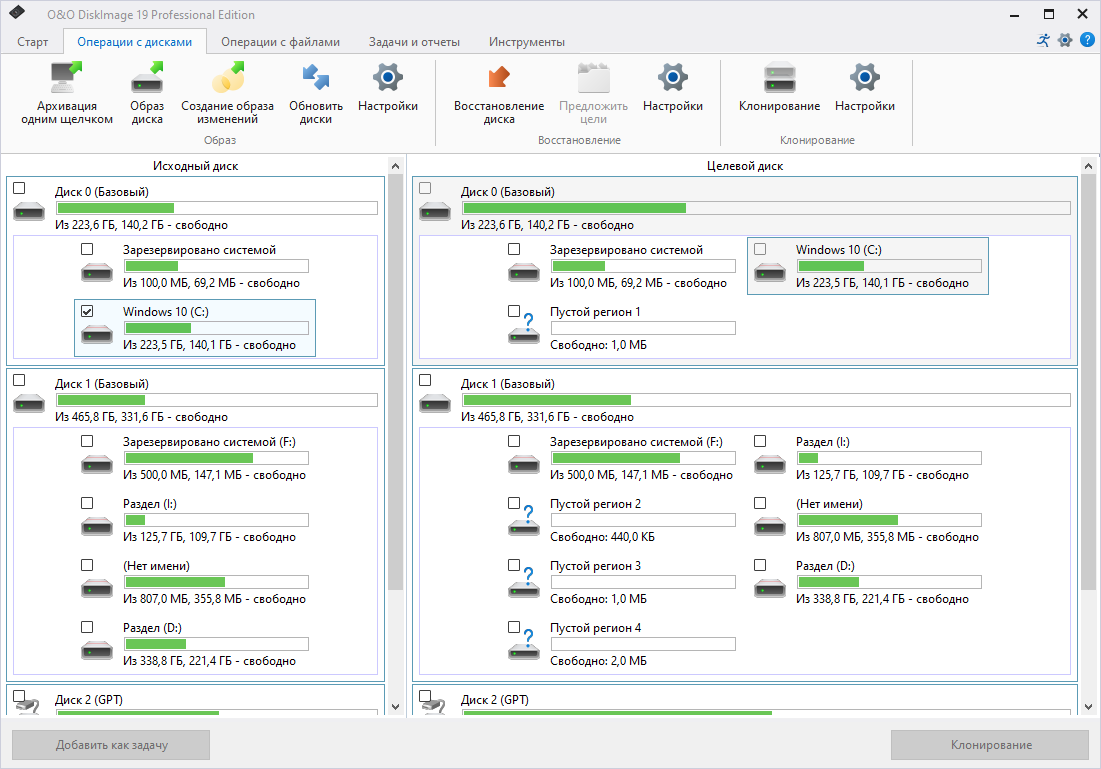The image size is (1101, 769).
Task: Click target Диск 0 usage bar
Action: coord(766,208)
